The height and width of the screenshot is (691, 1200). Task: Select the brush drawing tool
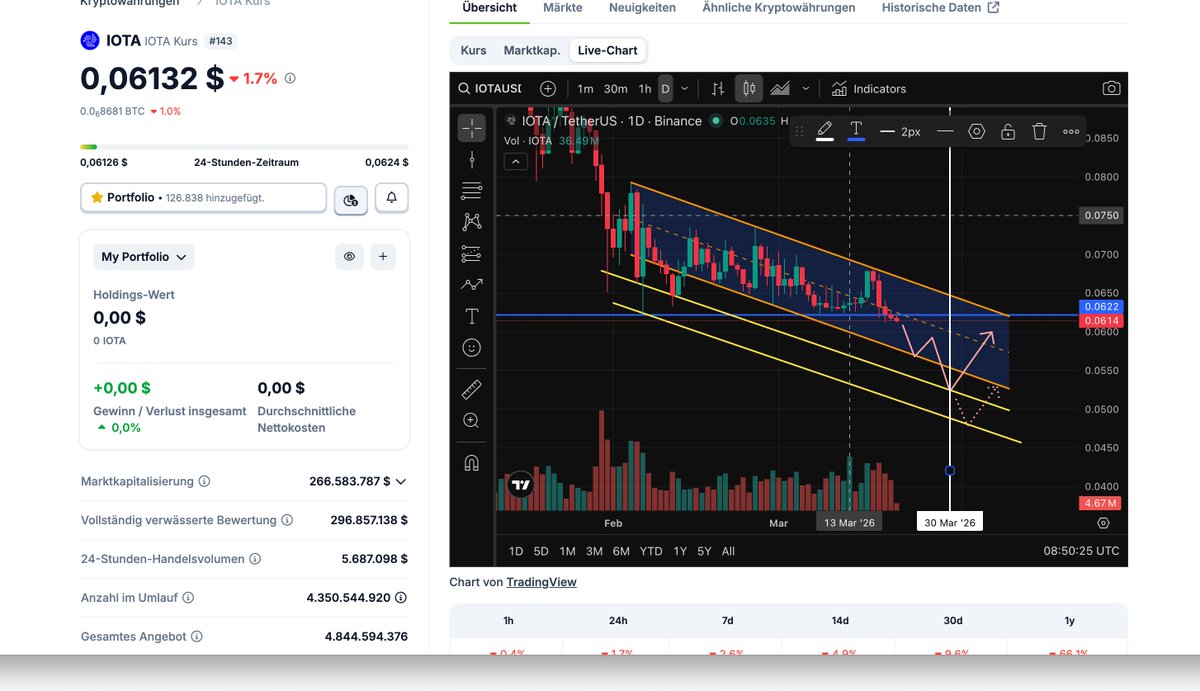click(x=472, y=285)
